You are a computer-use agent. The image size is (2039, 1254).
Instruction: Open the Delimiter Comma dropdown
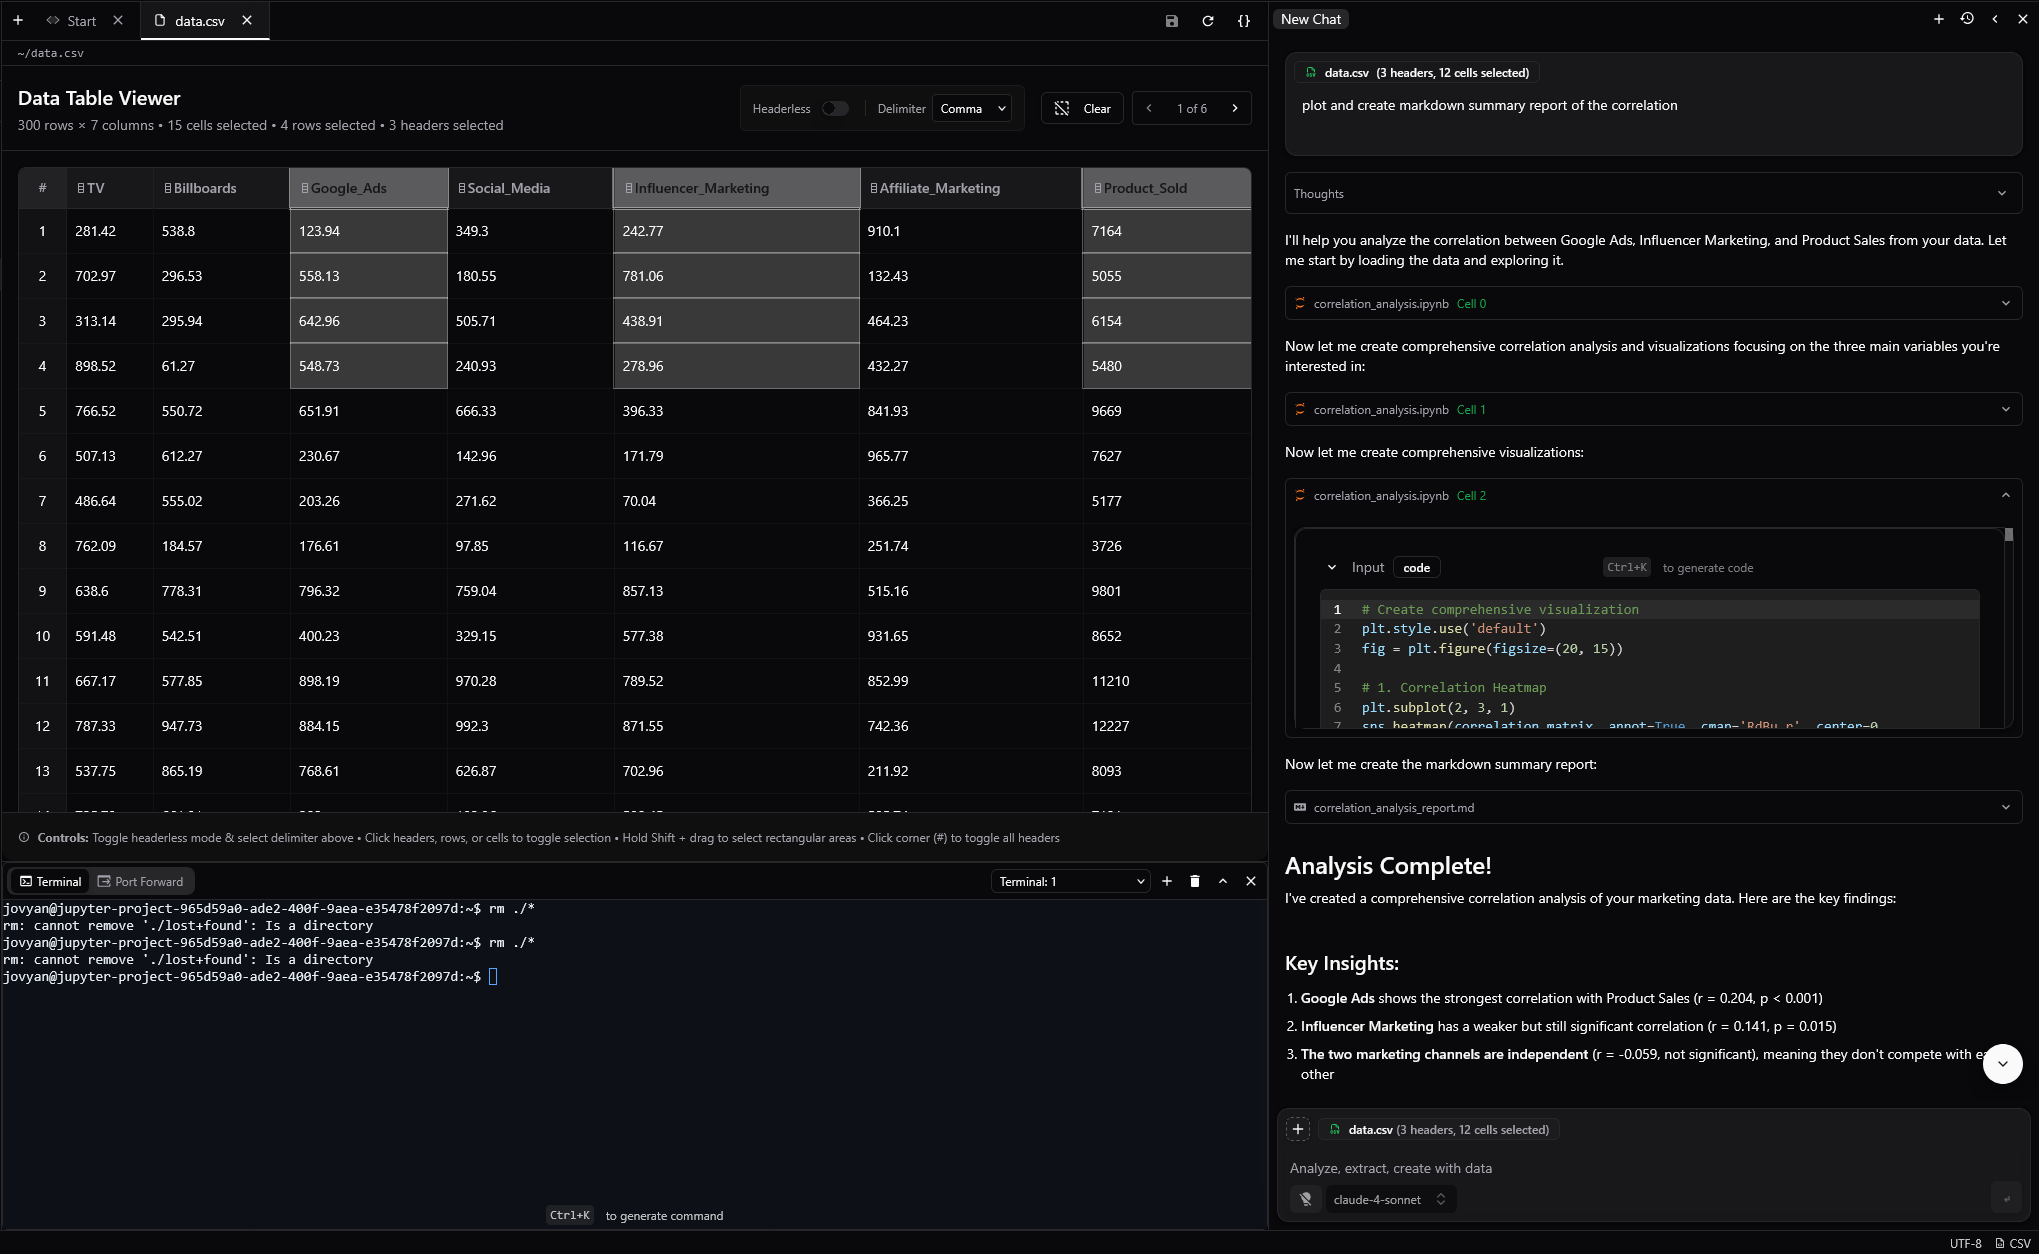pyautogui.click(x=972, y=109)
